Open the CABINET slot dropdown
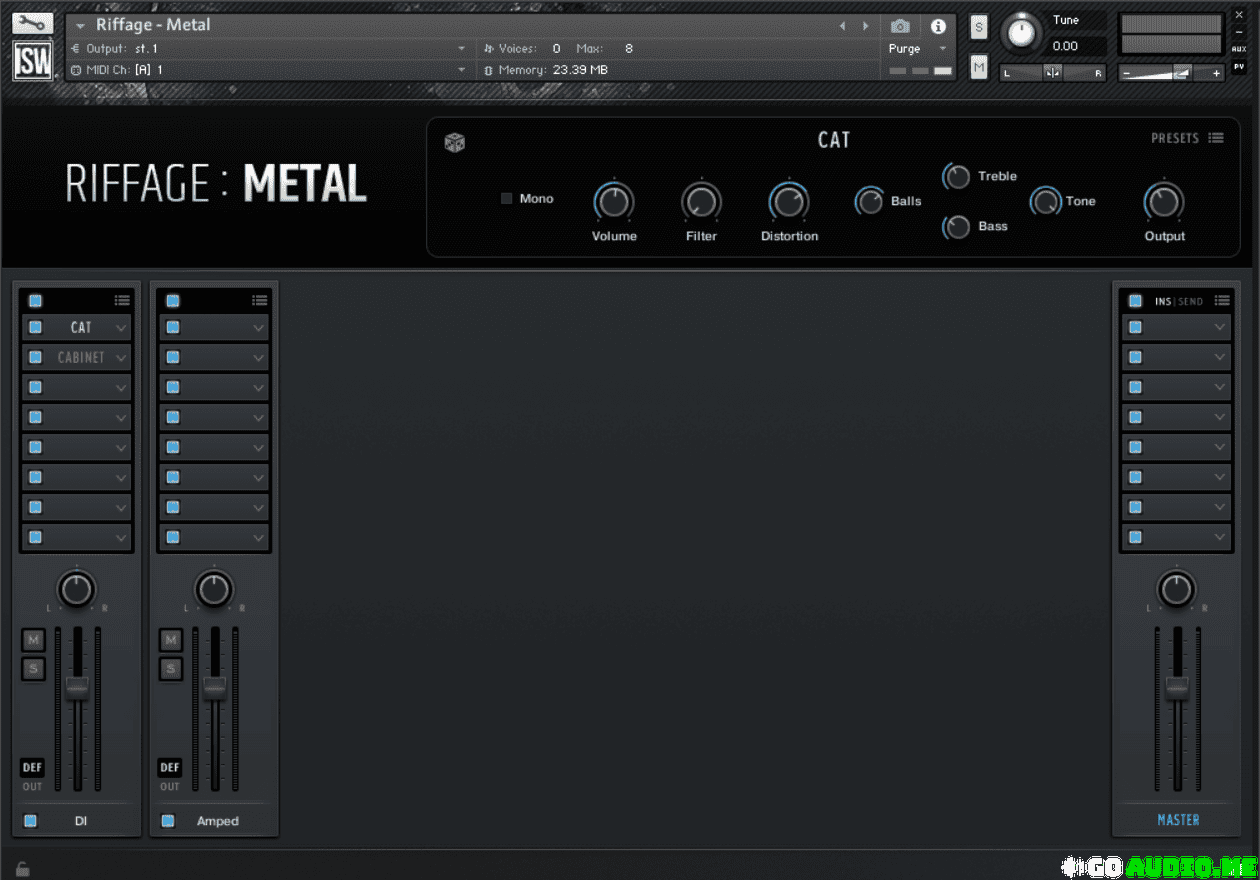Screen dimensions: 1260x880 (121, 358)
